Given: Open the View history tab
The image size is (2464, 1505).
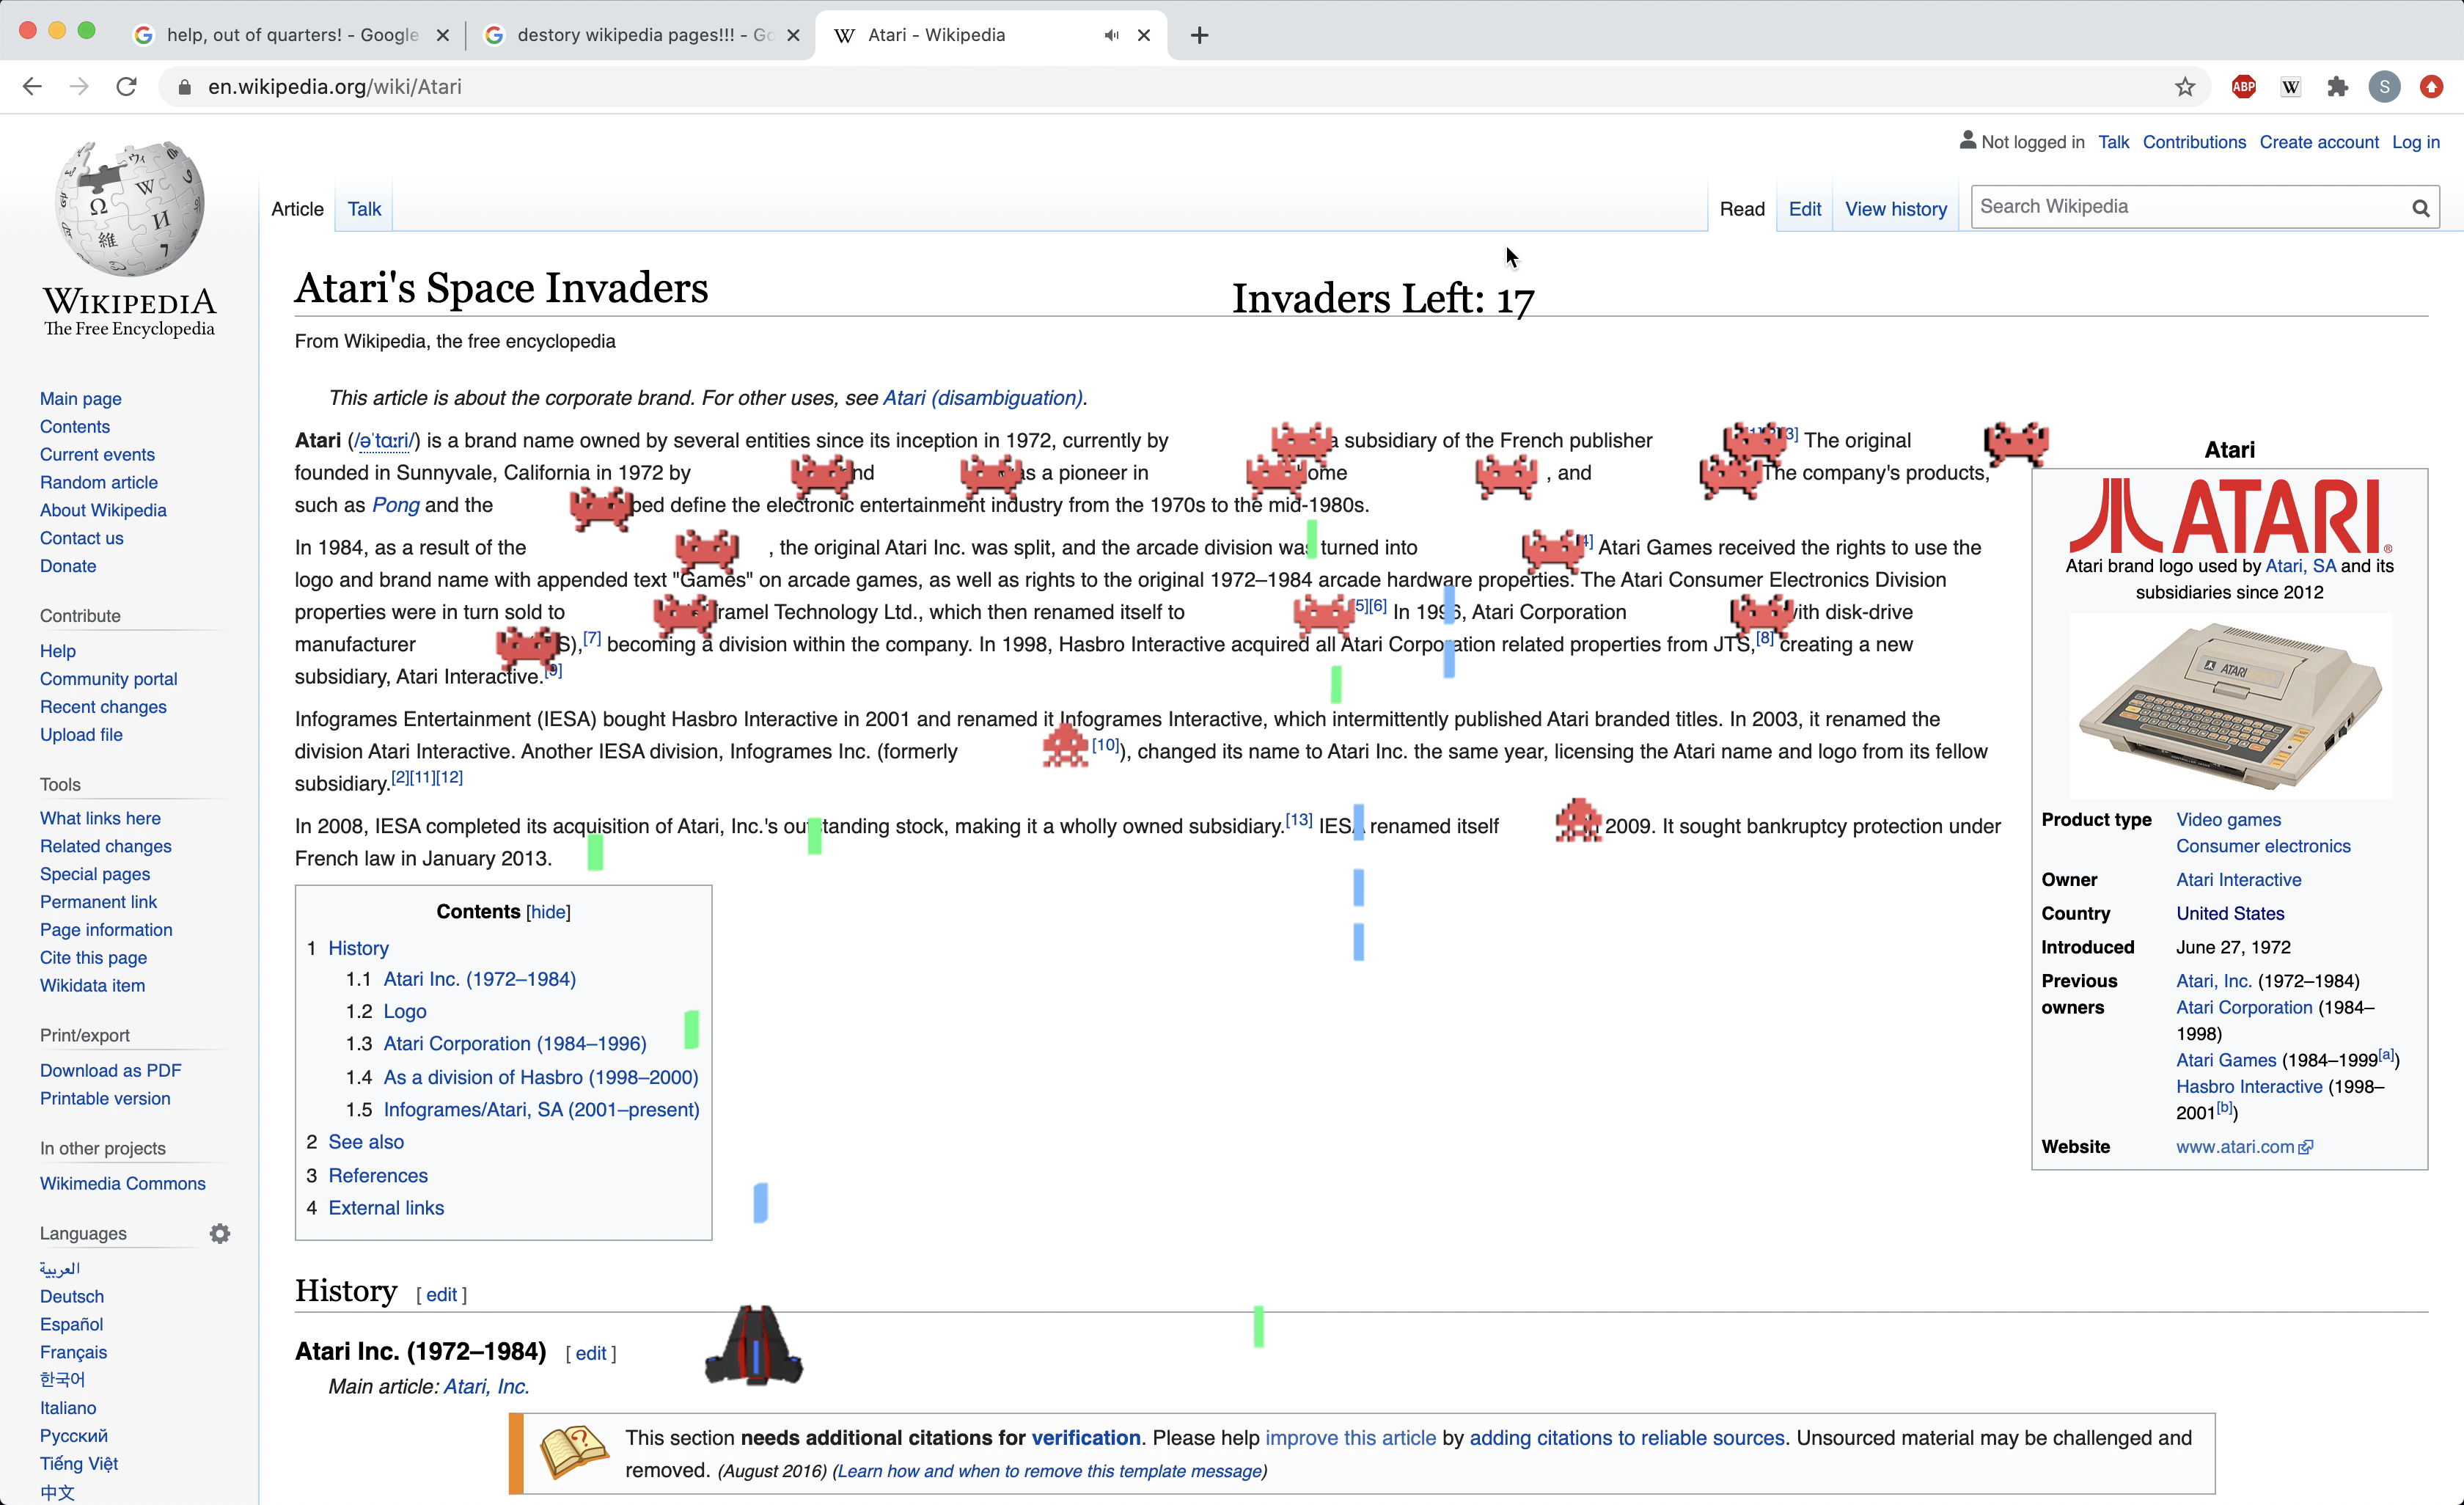Looking at the screenshot, I should pos(1895,209).
